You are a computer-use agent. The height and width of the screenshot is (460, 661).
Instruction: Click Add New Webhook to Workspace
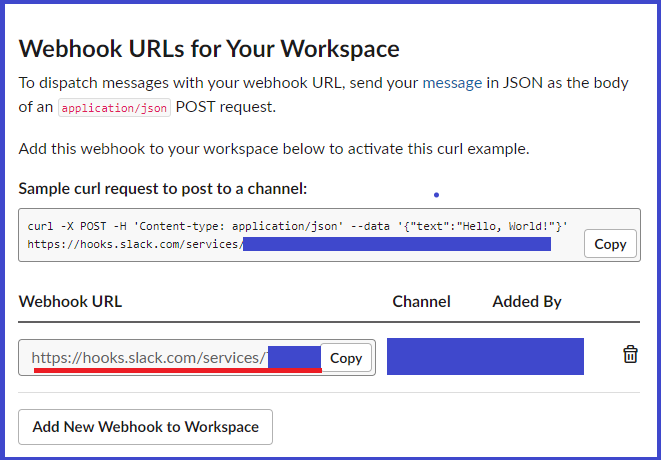[x=145, y=427]
